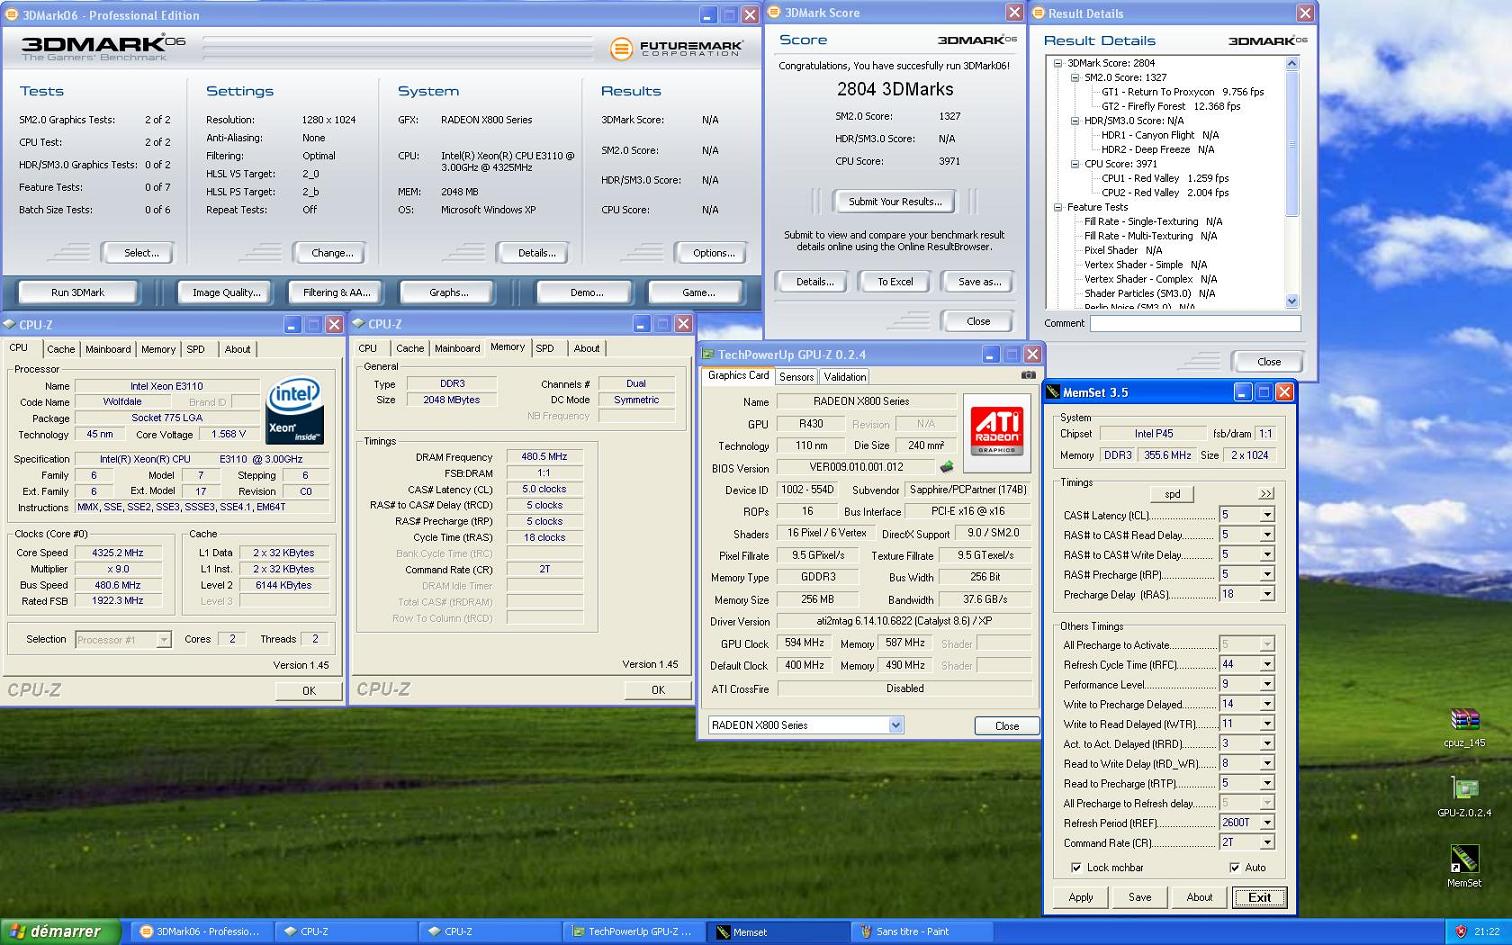Collapse the HDR/SM3.0 Score tree node
Image resolution: width=1512 pixels, height=945 pixels.
click(1075, 120)
